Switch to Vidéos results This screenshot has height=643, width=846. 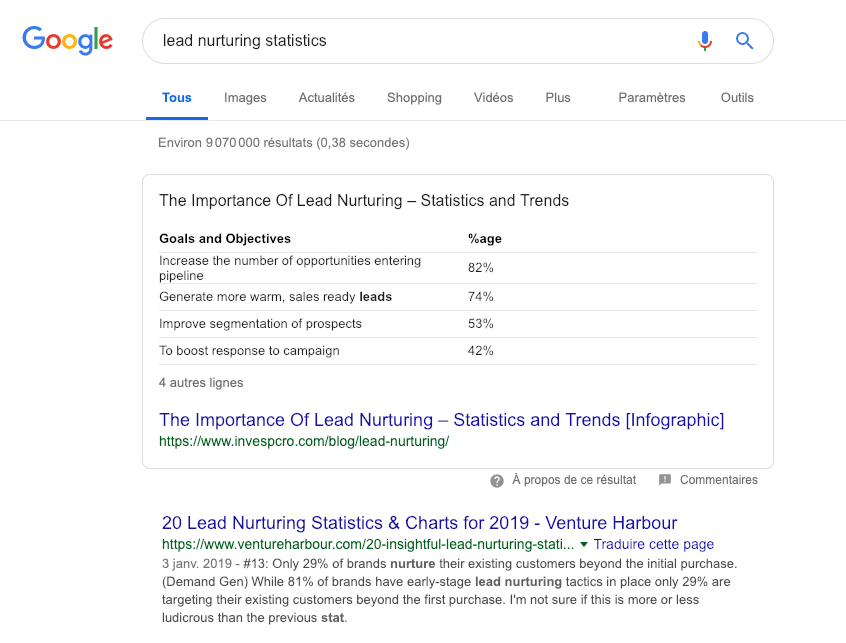[493, 98]
